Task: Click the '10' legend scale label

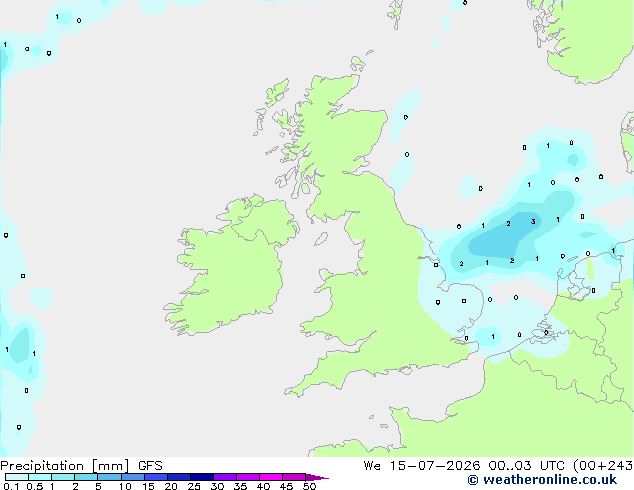Action: pos(125,486)
